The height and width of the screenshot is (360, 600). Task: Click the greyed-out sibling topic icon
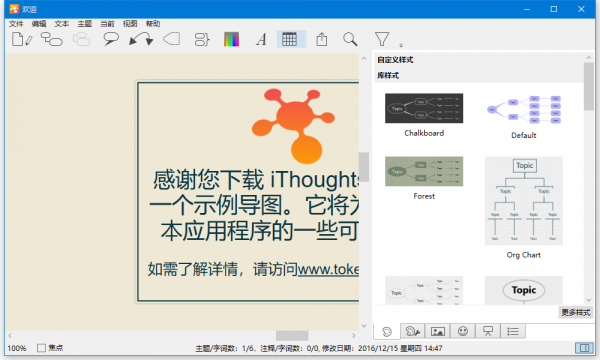[81, 39]
